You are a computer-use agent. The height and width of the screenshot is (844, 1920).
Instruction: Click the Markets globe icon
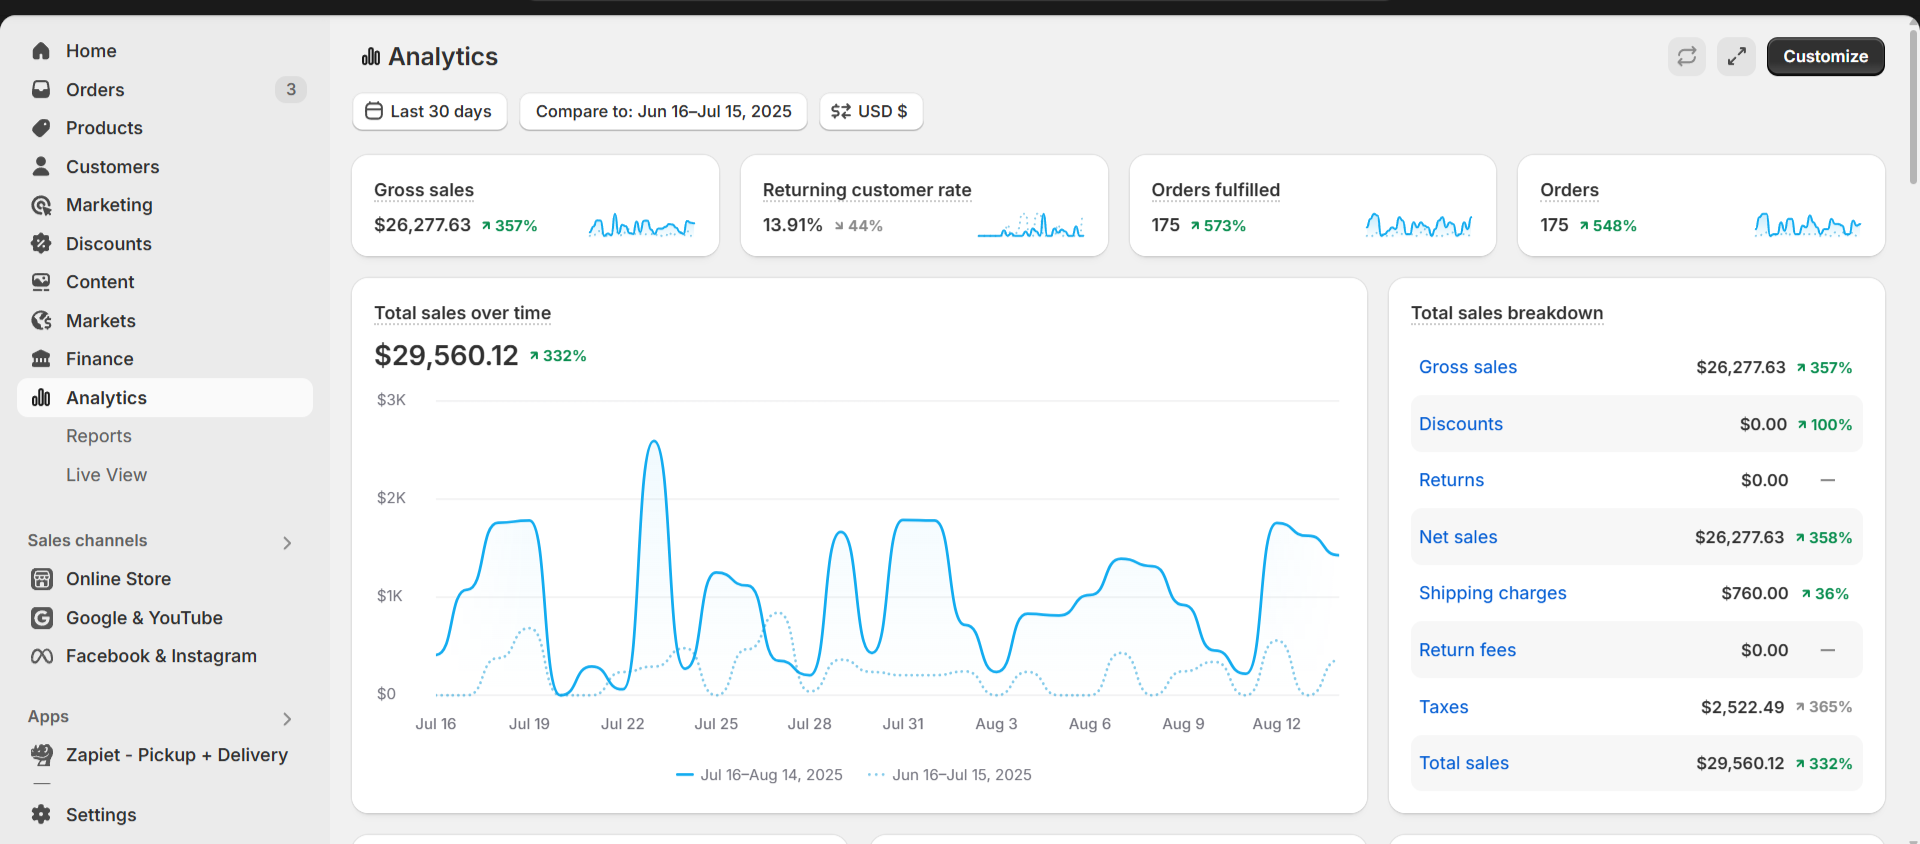(x=41, y=321)
